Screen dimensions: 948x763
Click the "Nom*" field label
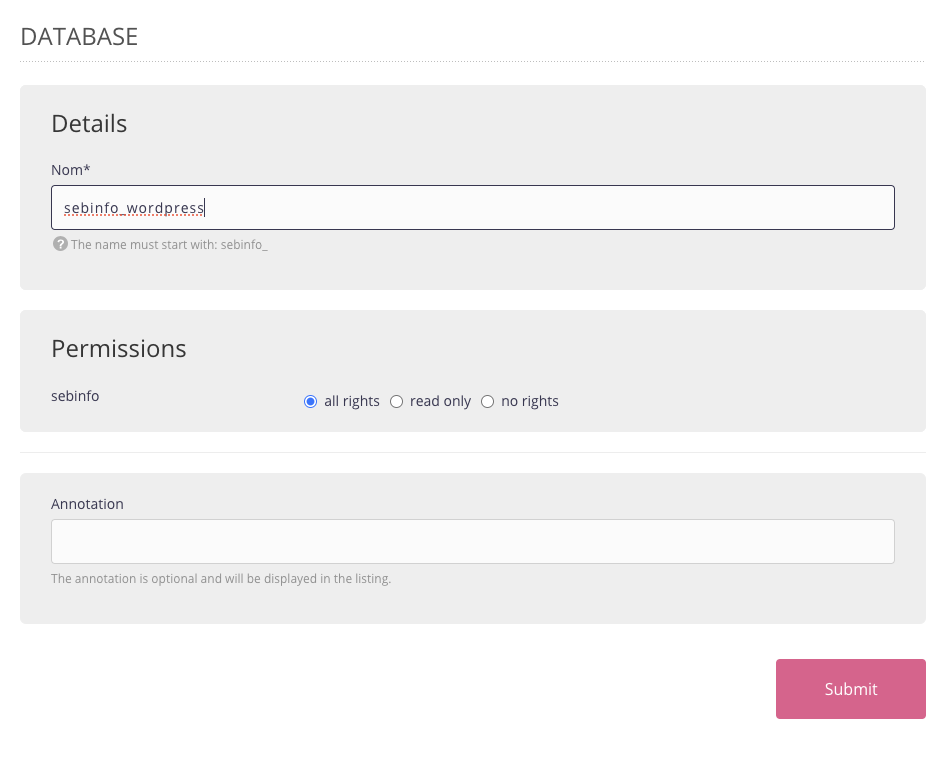[x=71, y=170]
